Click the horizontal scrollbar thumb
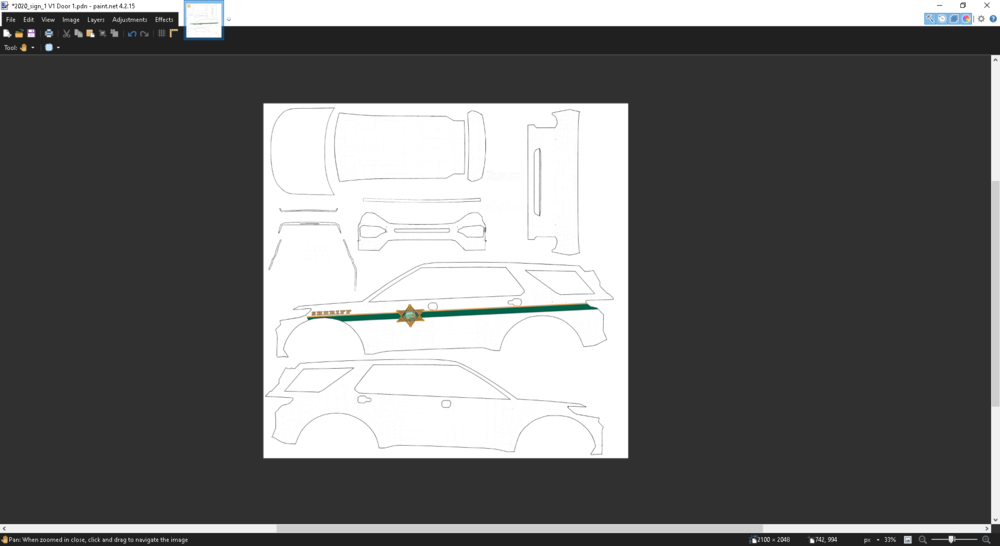The width and height of the screenshot is (1000, 546). 520,528
